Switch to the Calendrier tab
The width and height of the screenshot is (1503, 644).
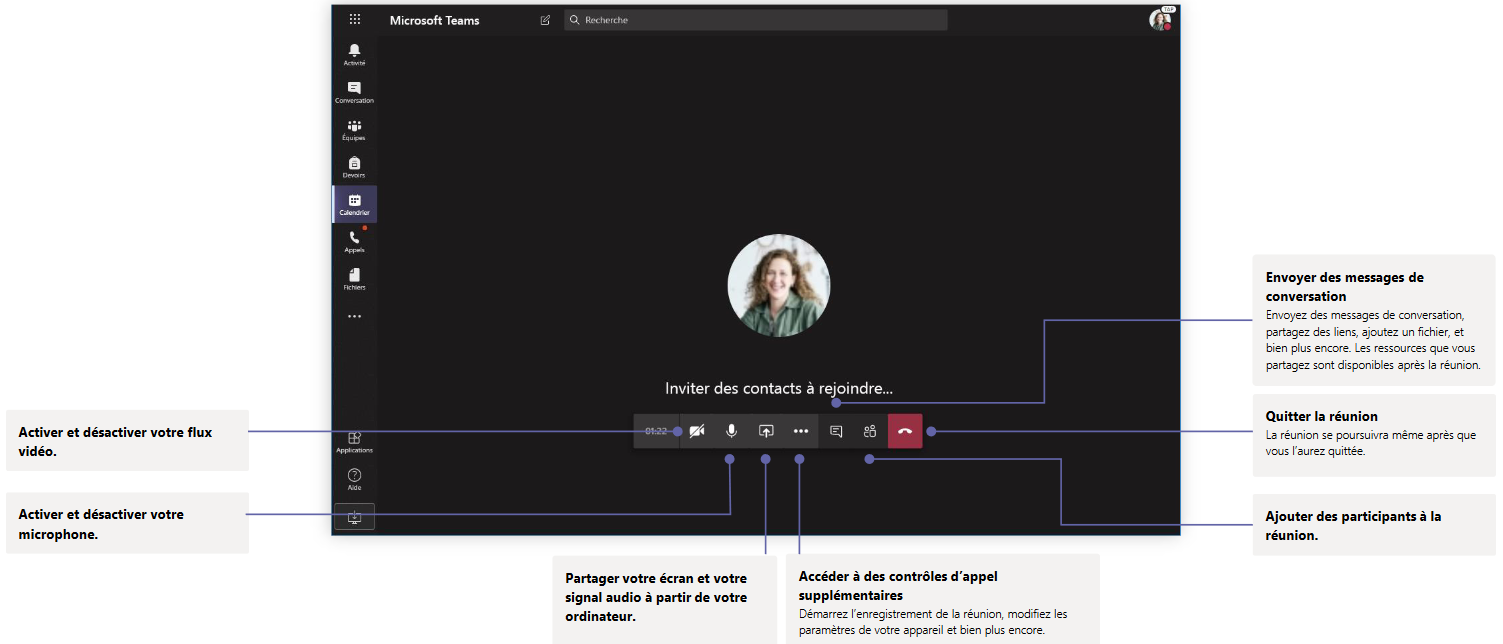tap(354, 204)
